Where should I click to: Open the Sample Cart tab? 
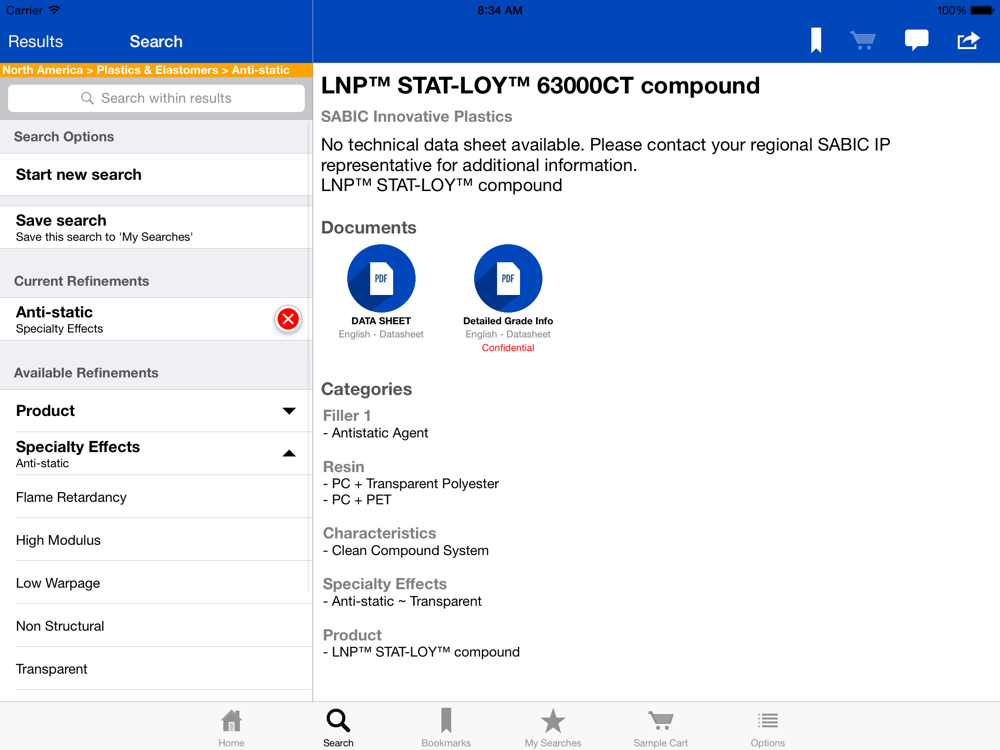[x=660, y=727]
